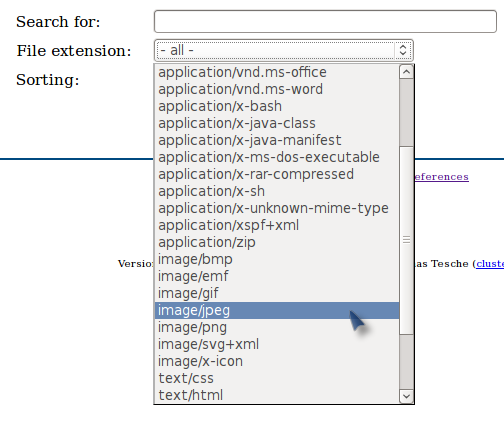Pick image/png from list
Viewport: 504px width, 428px height.
tap(277, 327)
